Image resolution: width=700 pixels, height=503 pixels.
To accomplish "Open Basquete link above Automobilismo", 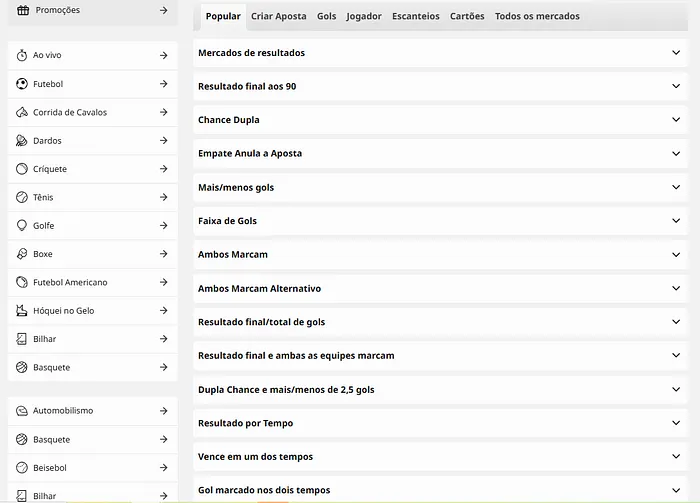I will click(93, 367).
